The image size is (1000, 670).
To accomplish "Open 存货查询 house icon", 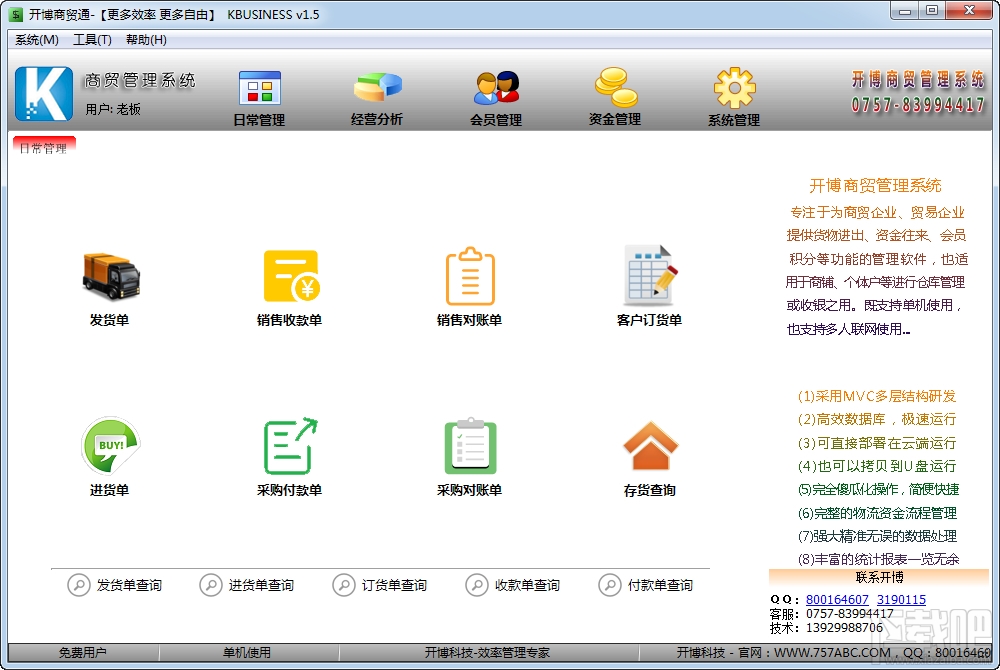I will pyautogui.click(x=650, y=446).
